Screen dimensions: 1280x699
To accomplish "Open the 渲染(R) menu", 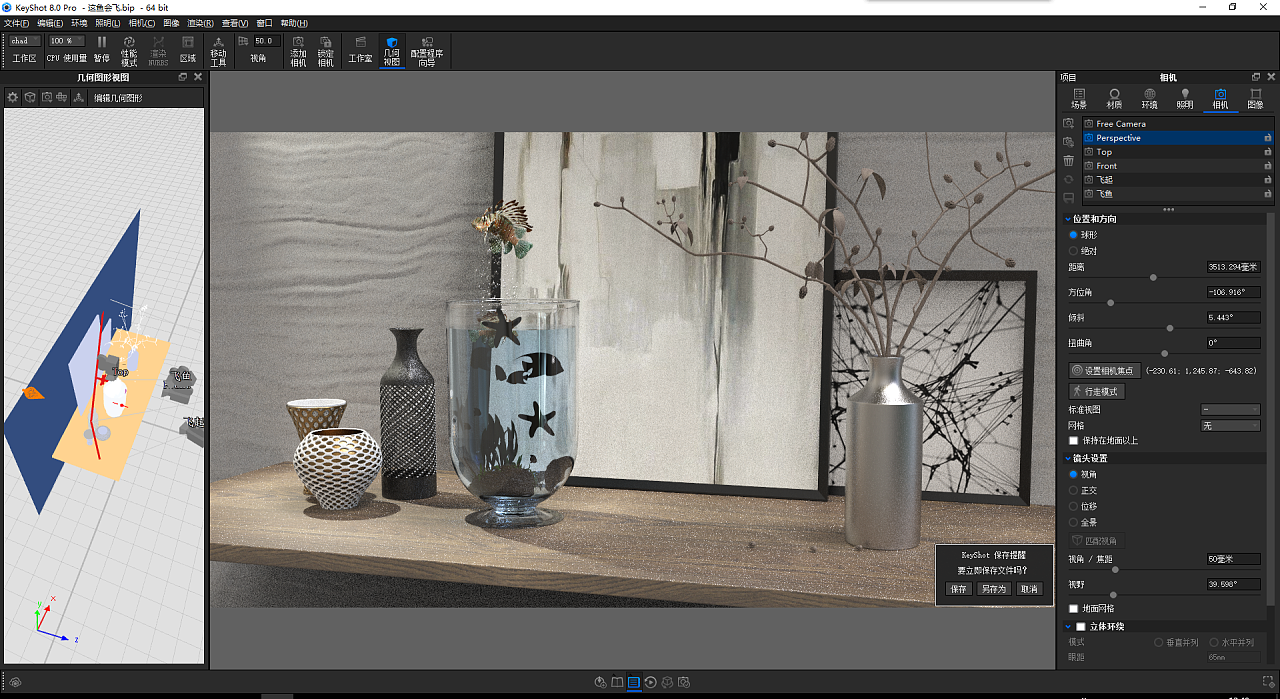I will pos(200,23).
